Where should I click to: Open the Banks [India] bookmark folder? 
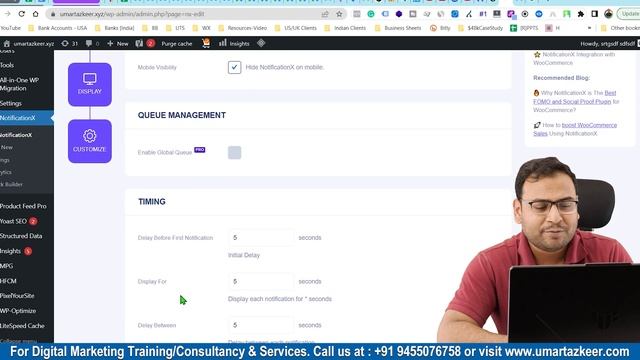pos(114,28)
